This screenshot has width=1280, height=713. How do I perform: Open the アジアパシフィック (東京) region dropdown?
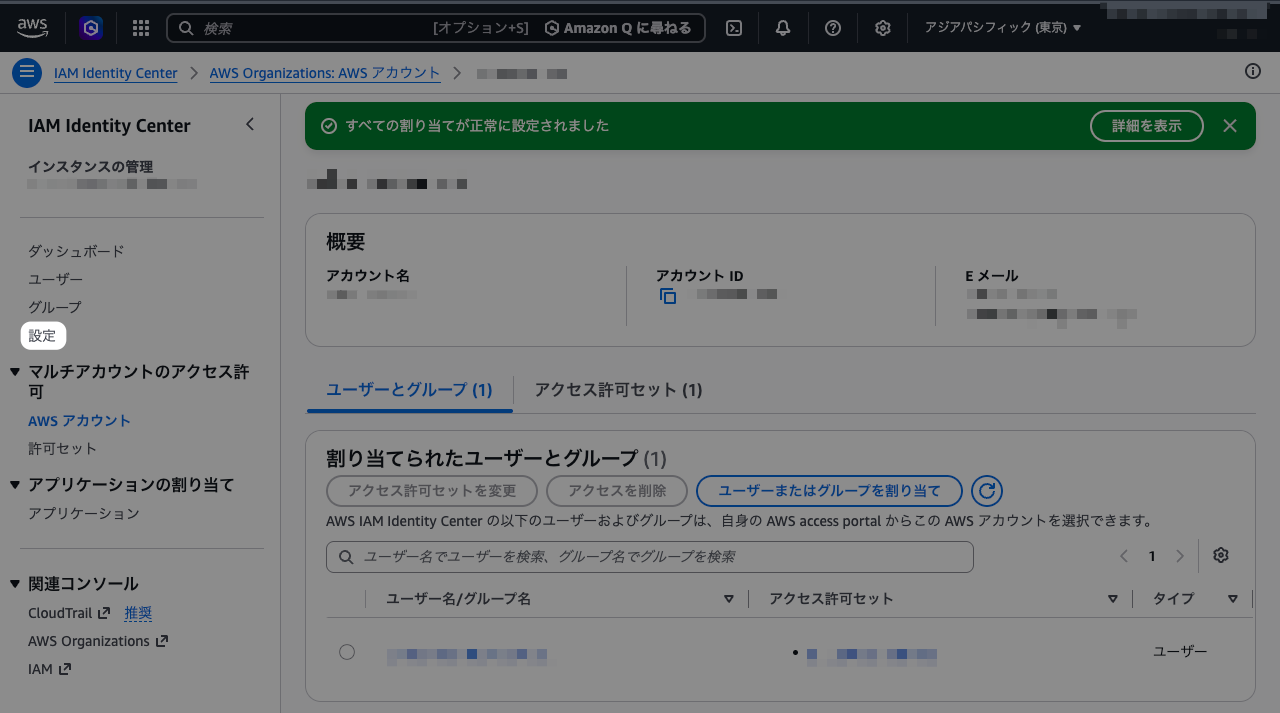pos(1003,28)
